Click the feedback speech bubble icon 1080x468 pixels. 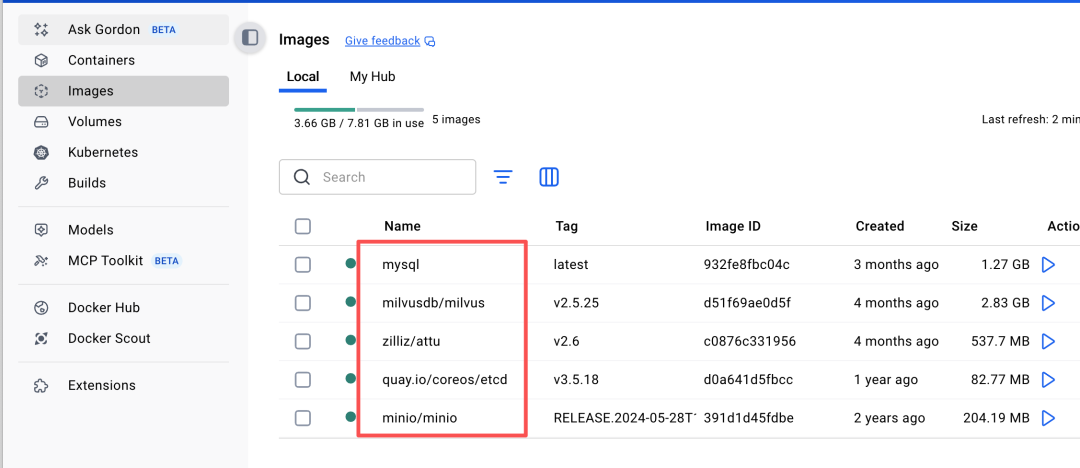[x=430, y=41]
